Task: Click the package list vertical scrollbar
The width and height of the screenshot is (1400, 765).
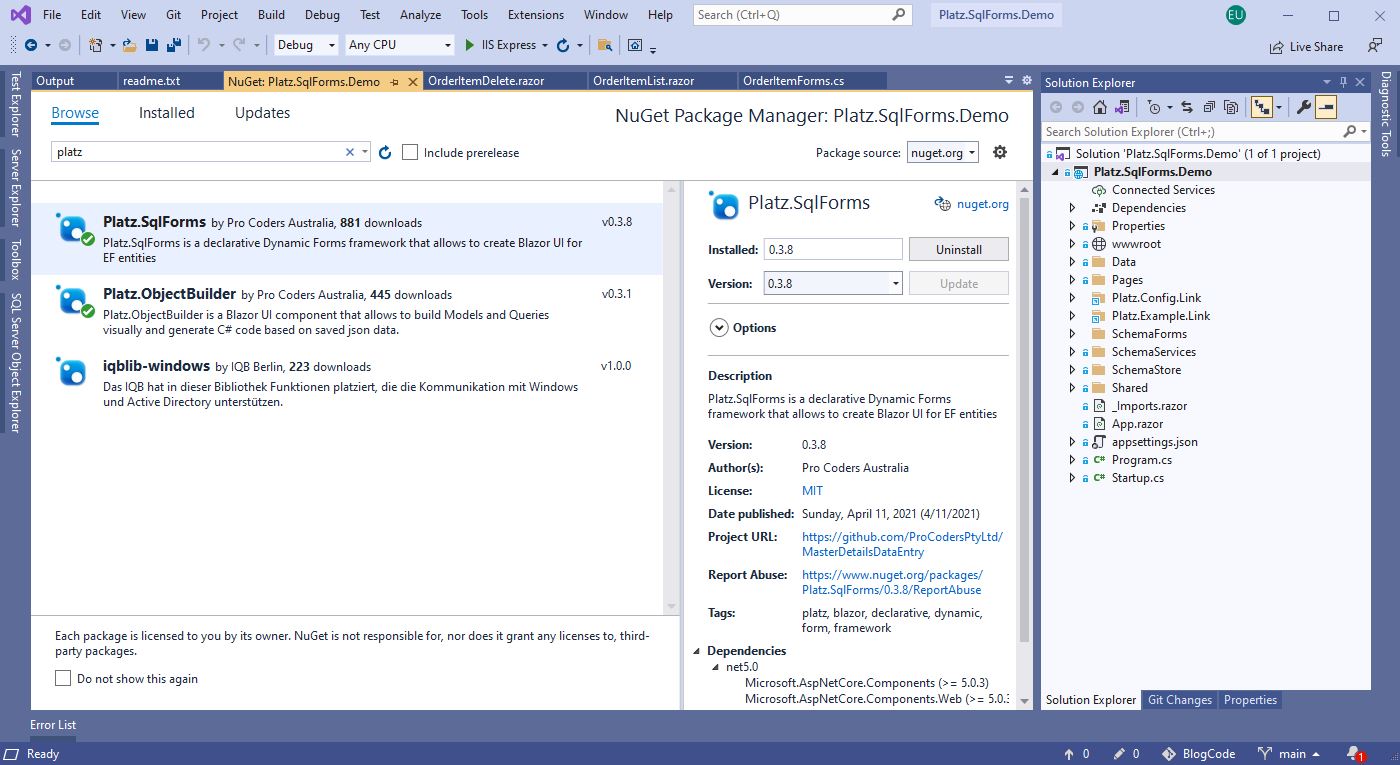Action: point(671,397)
